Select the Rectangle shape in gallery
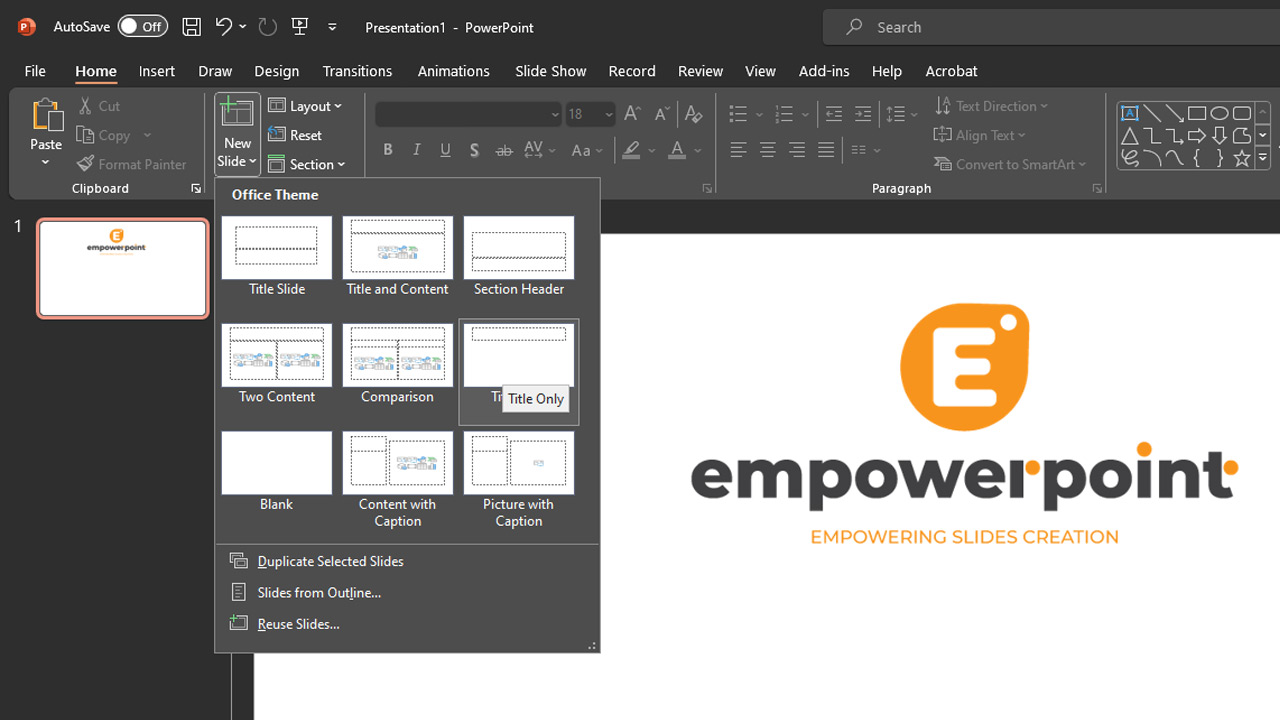 (x=1197, y=113)
